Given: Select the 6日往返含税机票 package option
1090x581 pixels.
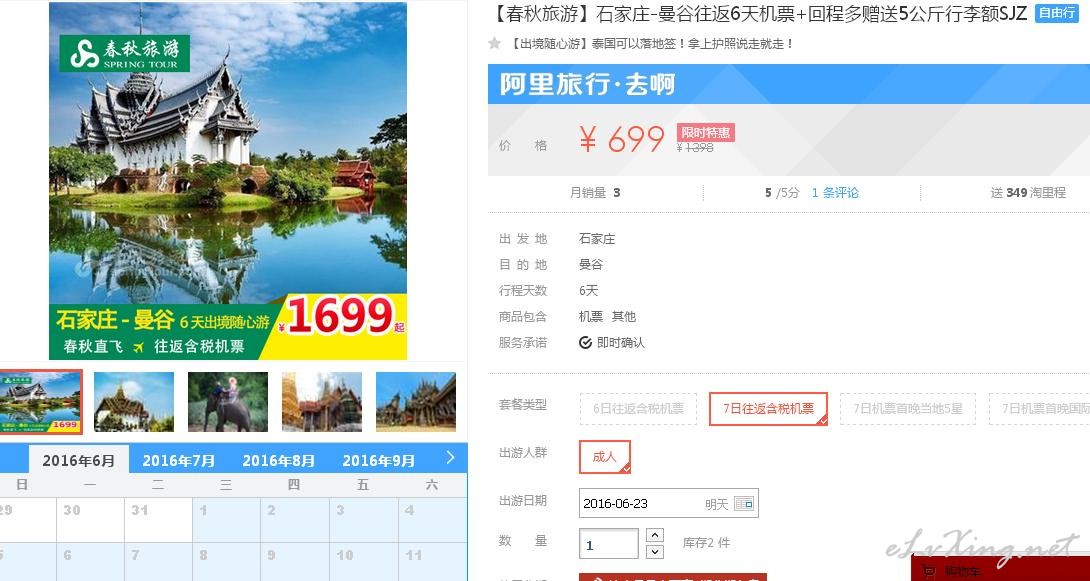Looking at the screenshot, I should pyautogui.click(x=638, y=409).
